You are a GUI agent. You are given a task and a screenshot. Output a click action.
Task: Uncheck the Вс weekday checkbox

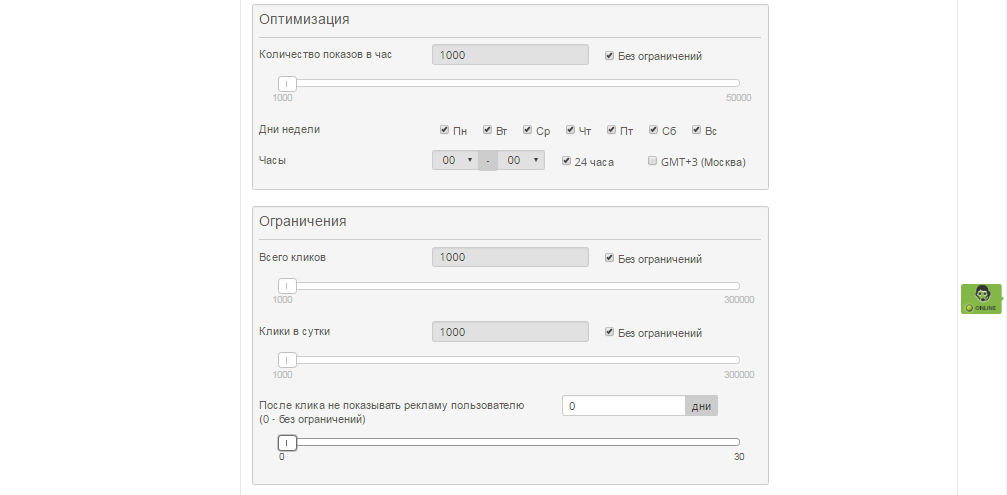coord(696,130)
